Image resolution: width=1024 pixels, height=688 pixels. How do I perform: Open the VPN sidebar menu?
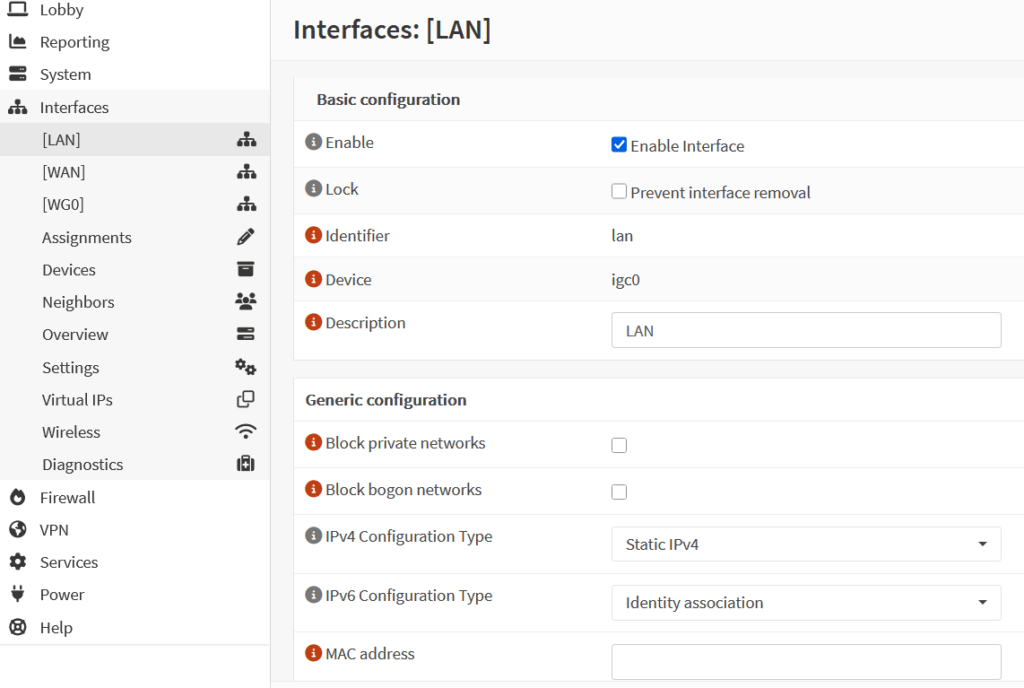pyautogui.click(x=54, y=530)
